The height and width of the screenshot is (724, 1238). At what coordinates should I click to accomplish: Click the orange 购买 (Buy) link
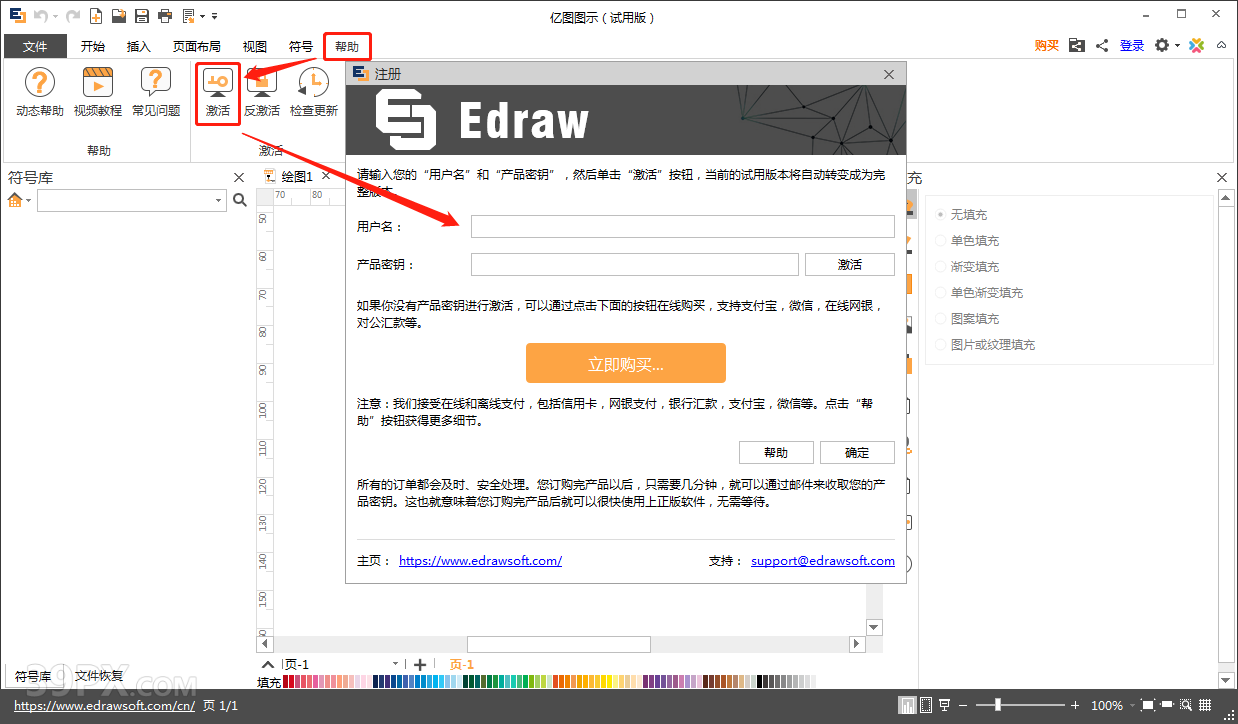pos(1047,46)
